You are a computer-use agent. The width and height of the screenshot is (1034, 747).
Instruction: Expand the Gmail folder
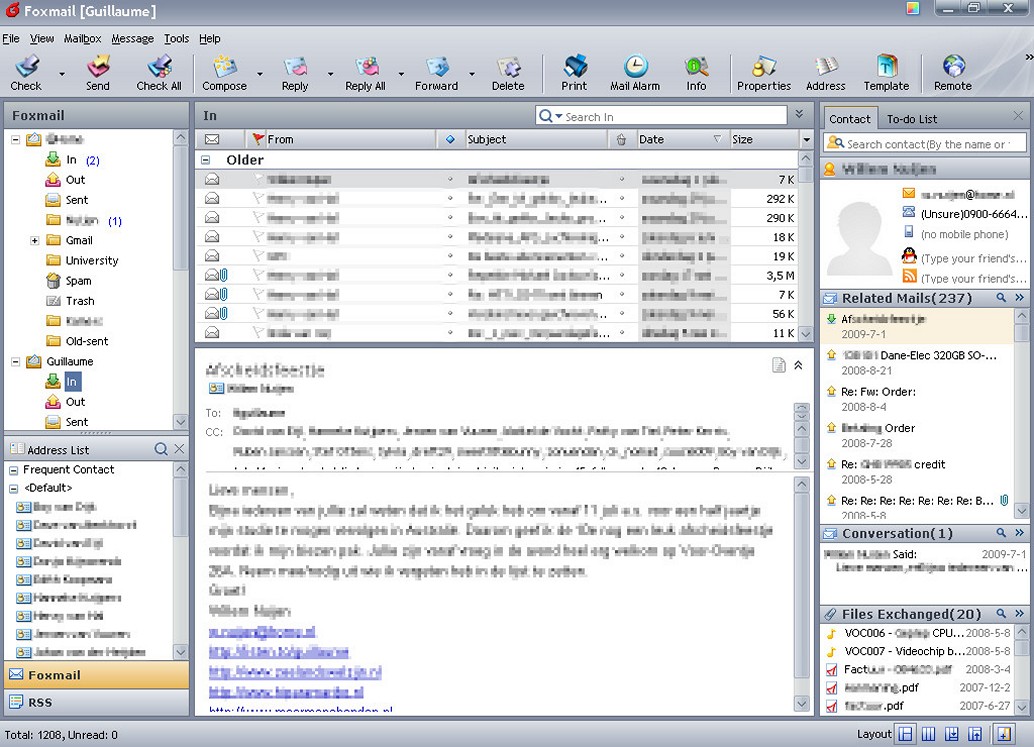point(34,241)
